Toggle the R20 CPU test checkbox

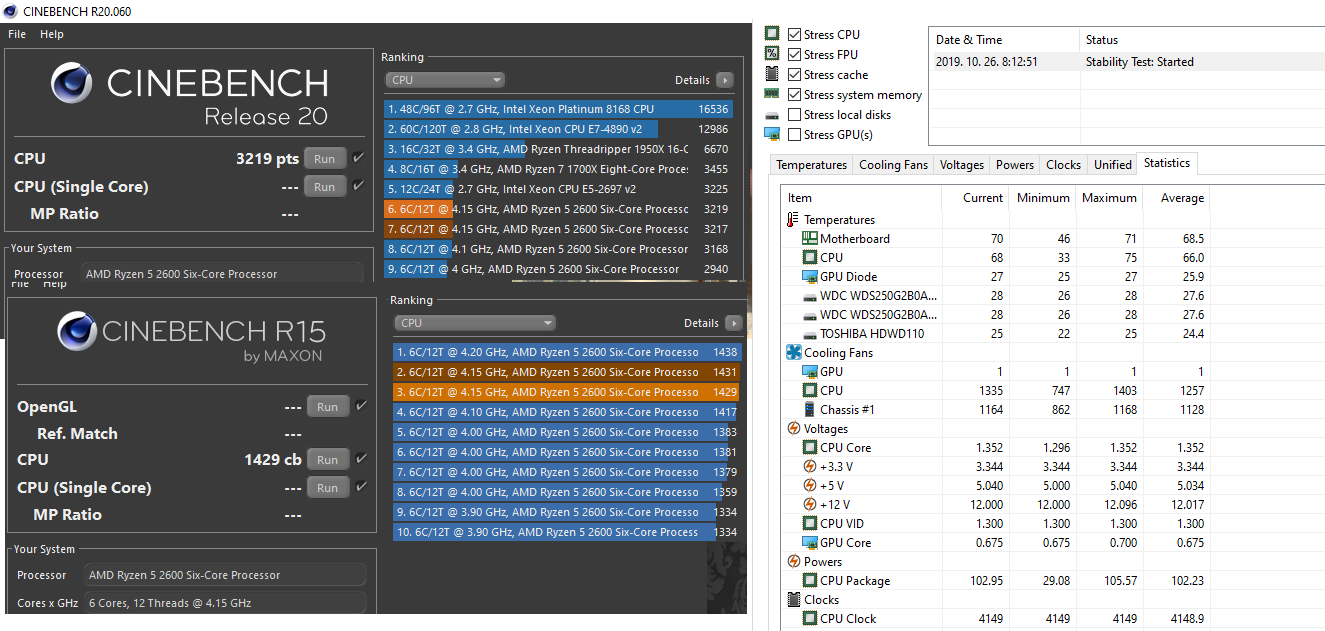[360, 157]
